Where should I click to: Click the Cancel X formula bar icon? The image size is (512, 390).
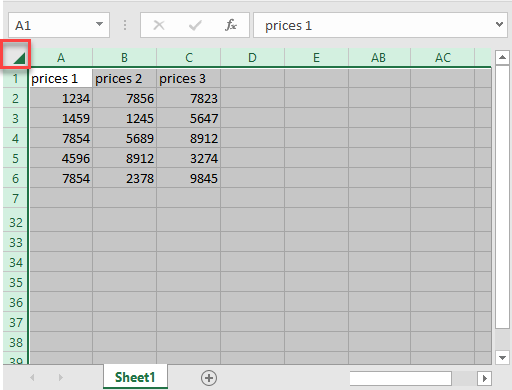pos(159,25)
